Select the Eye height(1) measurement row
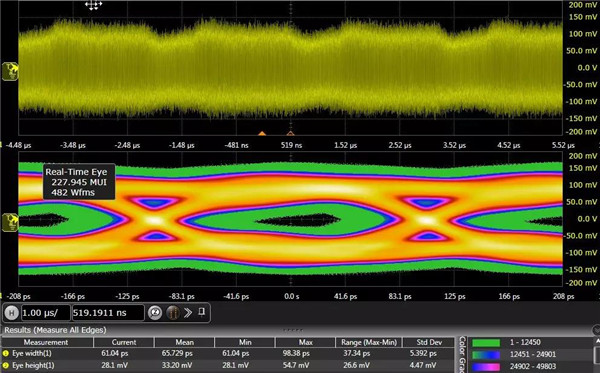Screen dimensions: 600x373 (x=228, y=365)
